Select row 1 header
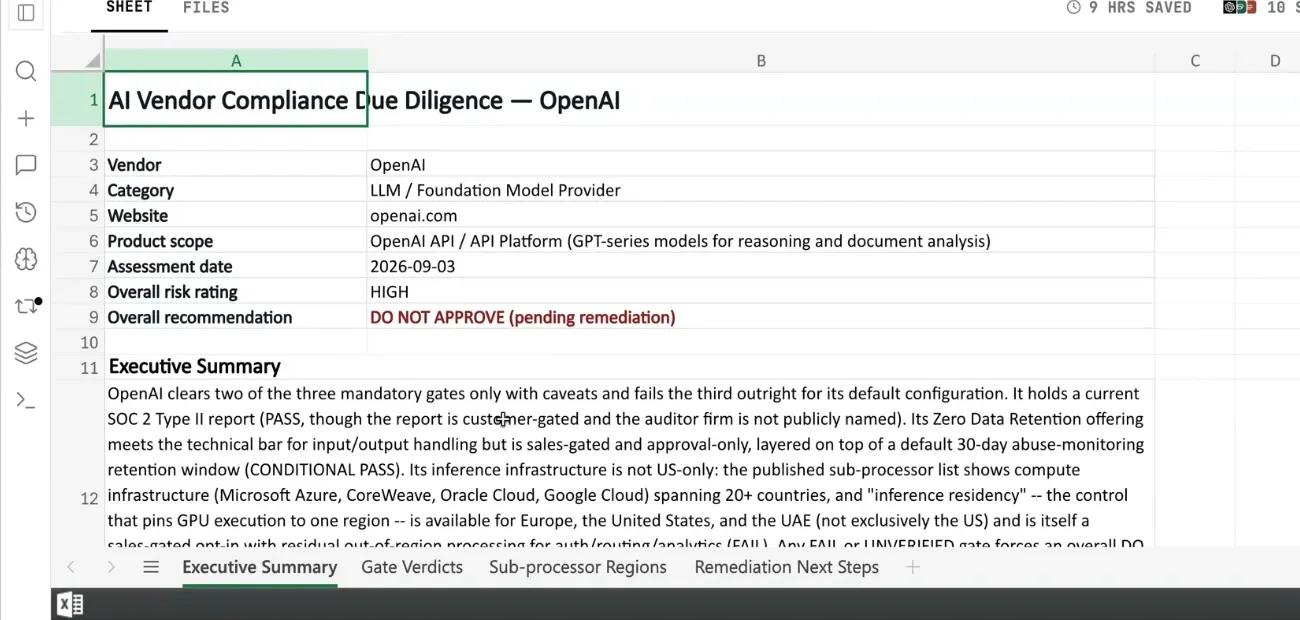This screenshot has height=620, width=1300. pos(78,99)
